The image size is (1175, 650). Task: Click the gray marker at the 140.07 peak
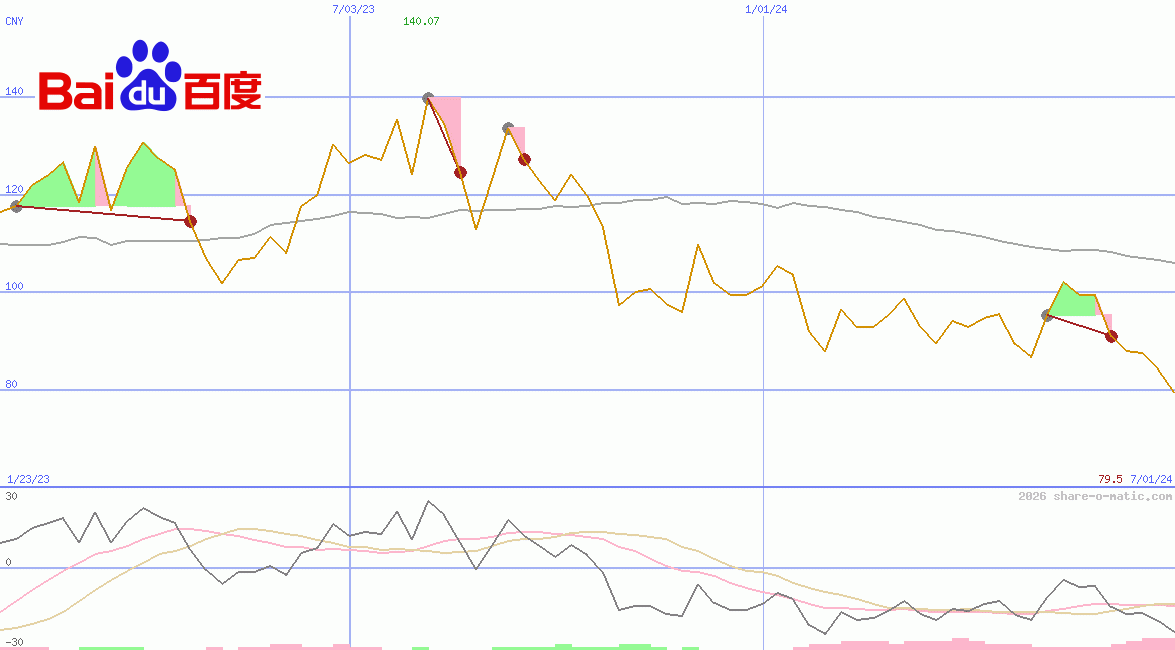tap(428, 98)
